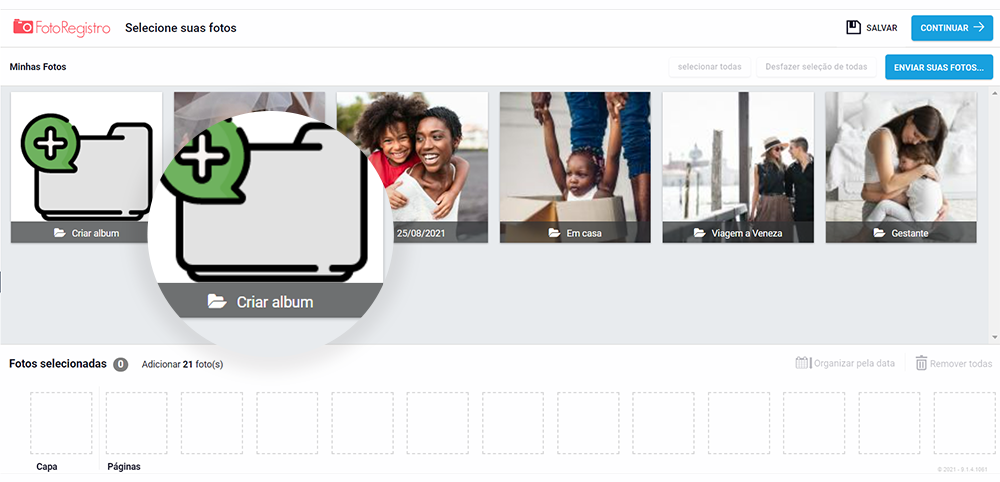Click Desfazer seleção de todas button
Viewport: 1000px width, 482px height.
(x=816, y=67)
